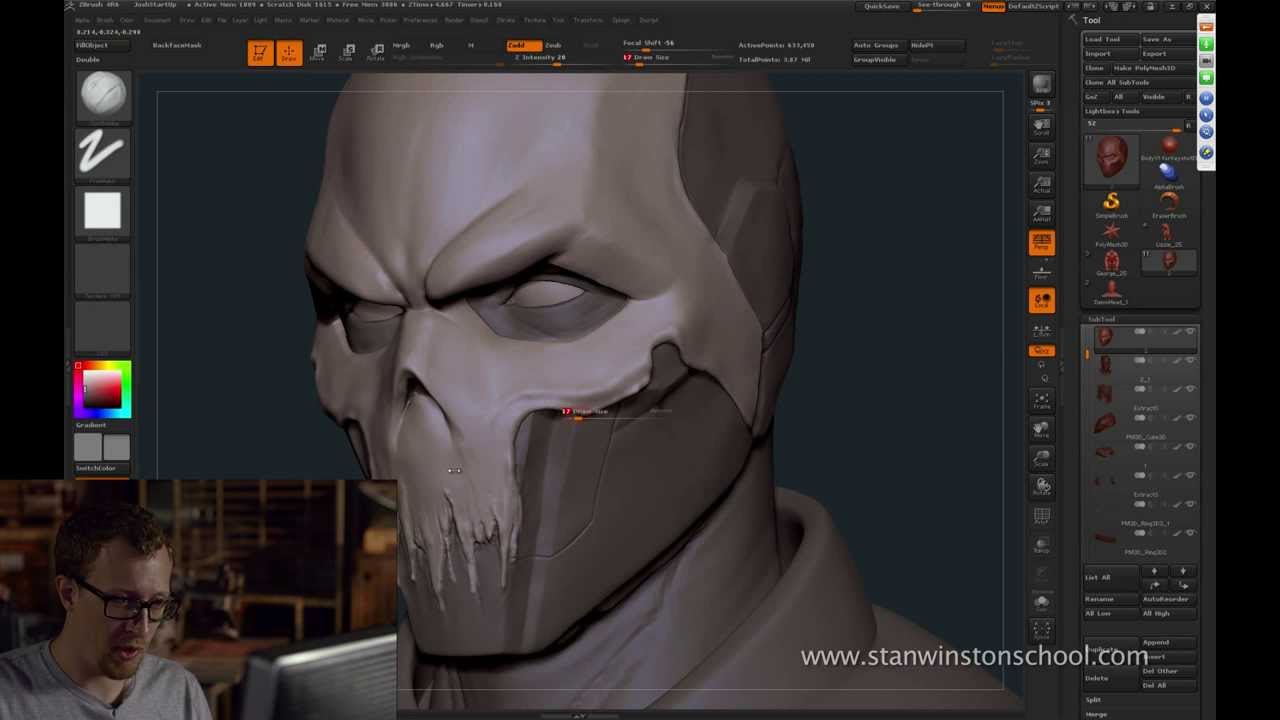Click the Transp transparency icon

point(1041,545)
